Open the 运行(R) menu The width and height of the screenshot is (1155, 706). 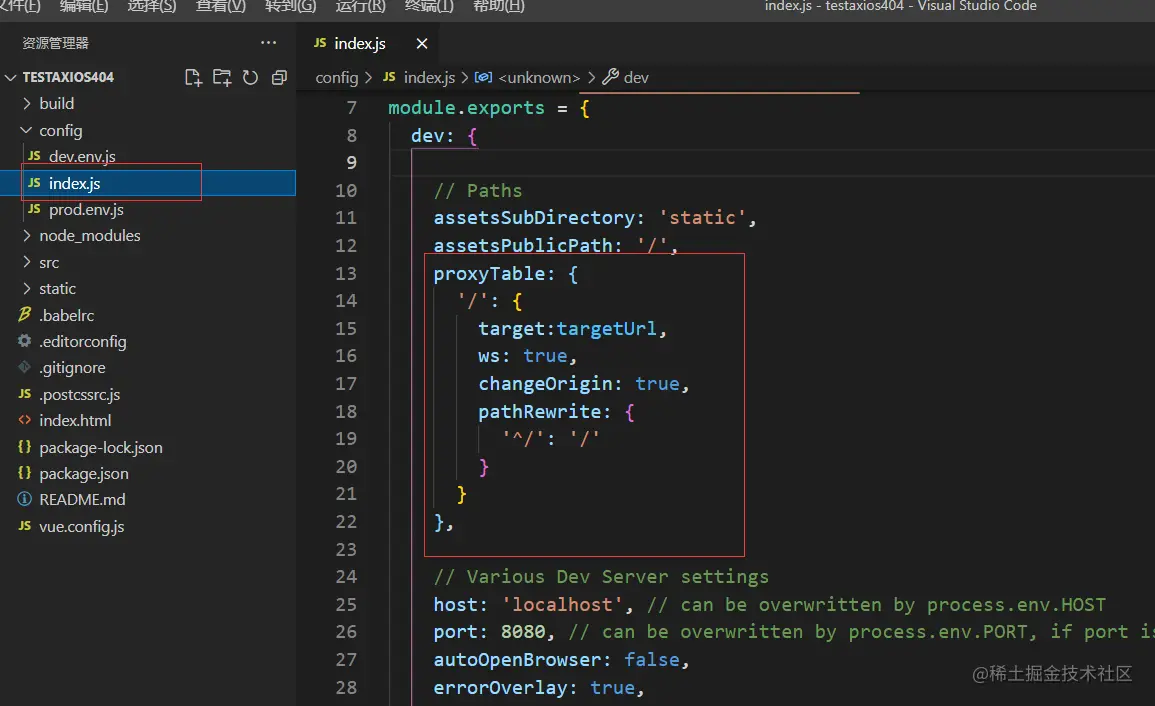click(360, 6)
